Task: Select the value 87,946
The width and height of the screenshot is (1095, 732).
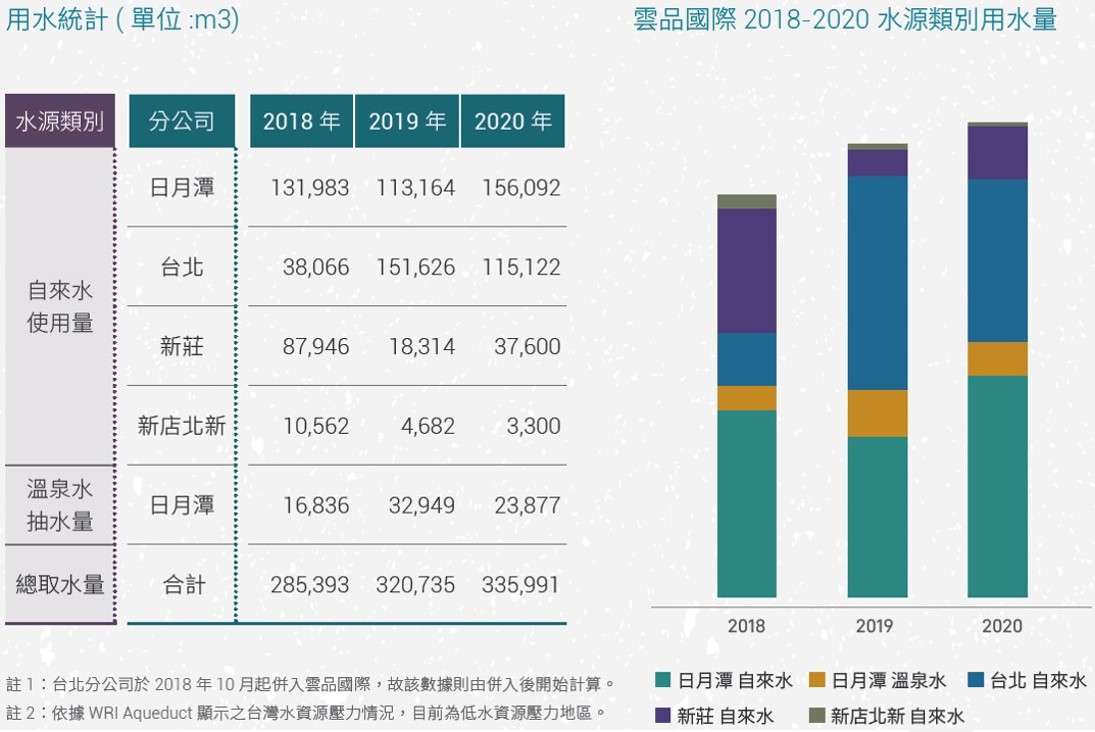Action: click(316, 346)
